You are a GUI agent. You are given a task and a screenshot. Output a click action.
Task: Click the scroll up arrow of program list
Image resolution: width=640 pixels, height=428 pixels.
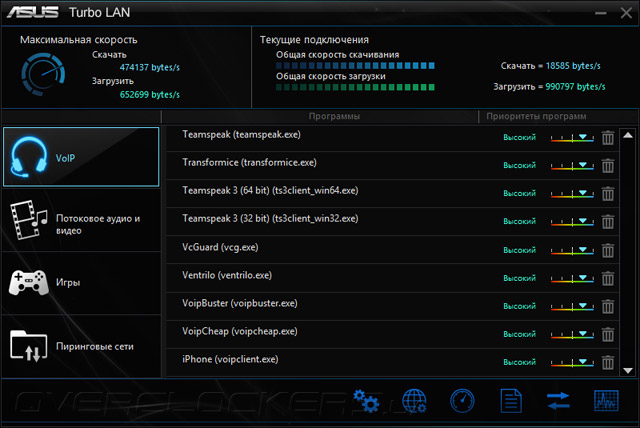[628, 135]
